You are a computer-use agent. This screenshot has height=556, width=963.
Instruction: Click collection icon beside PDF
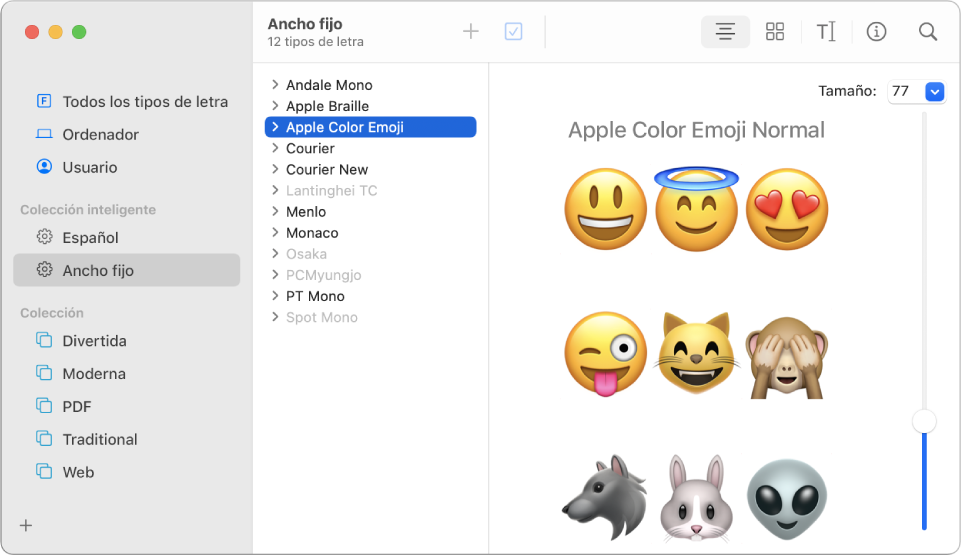click(44, 405)
